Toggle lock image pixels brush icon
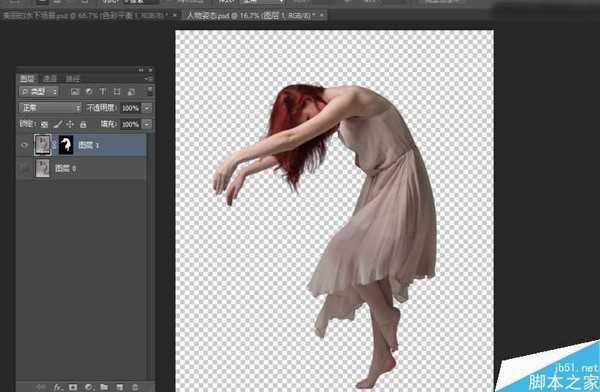This screenshot has height=392, width=600. (57, 124)
